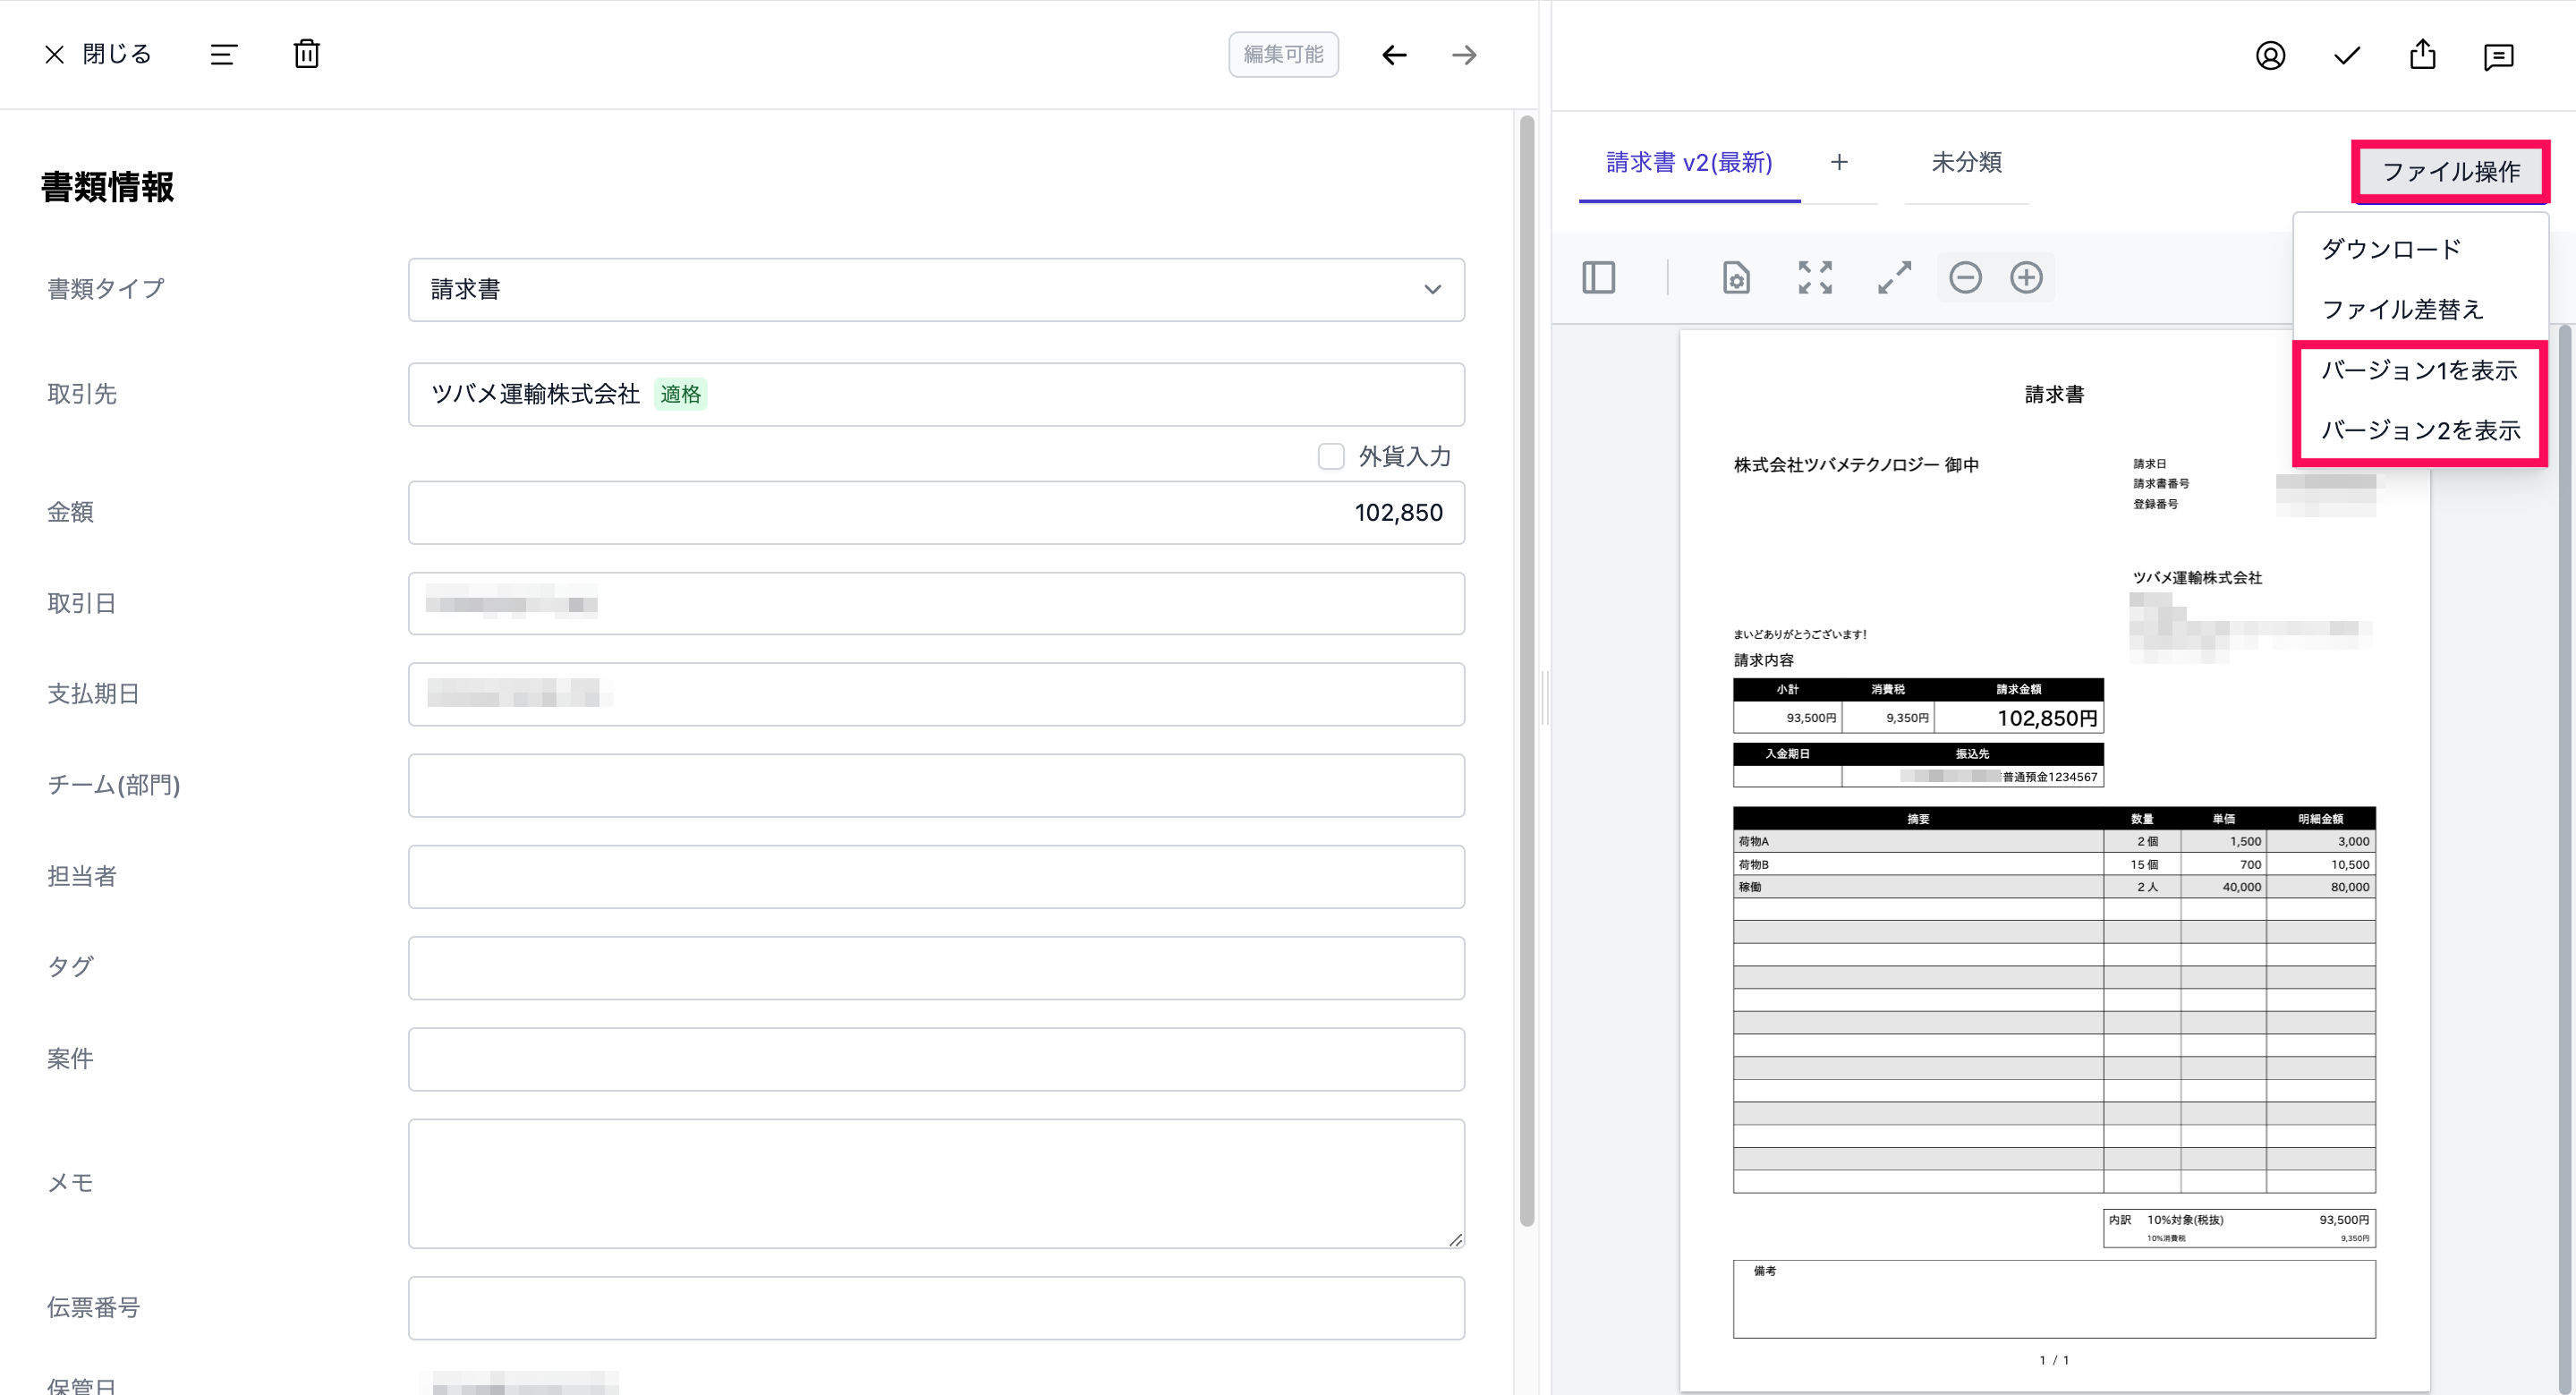Zoom in the document preview

point(2026,277)
